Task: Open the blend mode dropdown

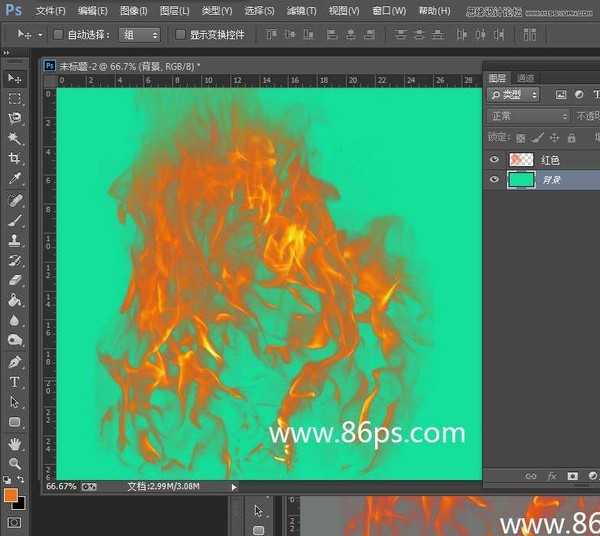Action: point(528,116)
